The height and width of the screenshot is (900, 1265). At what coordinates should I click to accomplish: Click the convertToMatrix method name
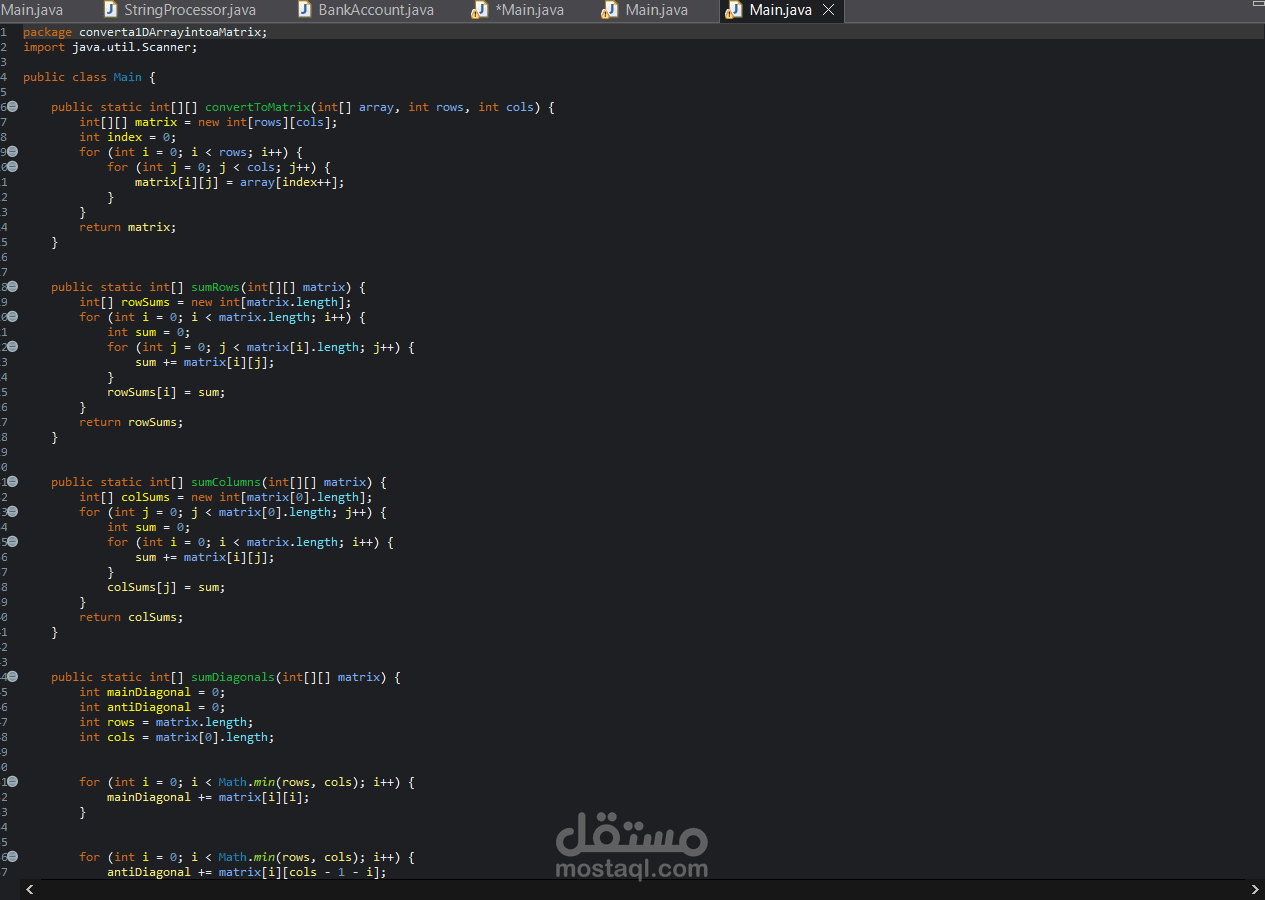point(257,107)
